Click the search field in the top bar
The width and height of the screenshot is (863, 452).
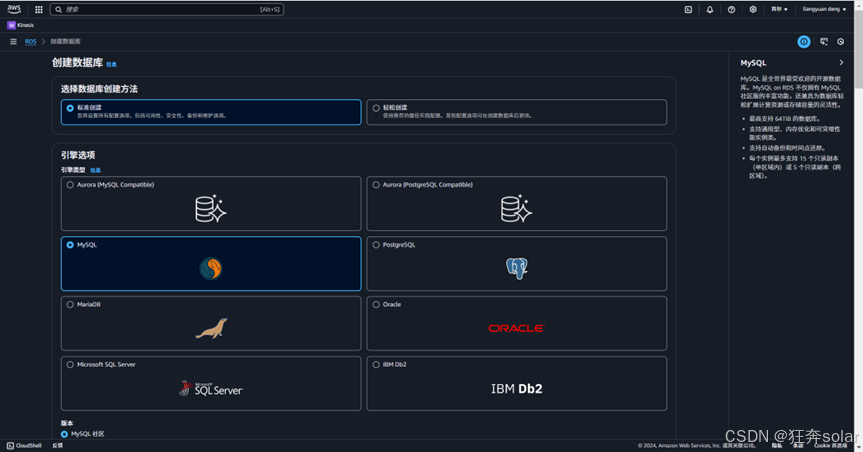click(167, 9)
